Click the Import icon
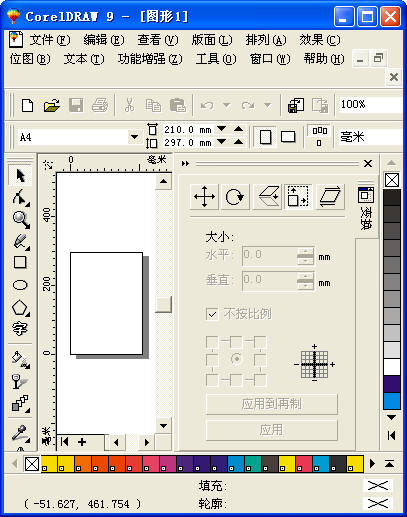407x517 pixels. 296,105
